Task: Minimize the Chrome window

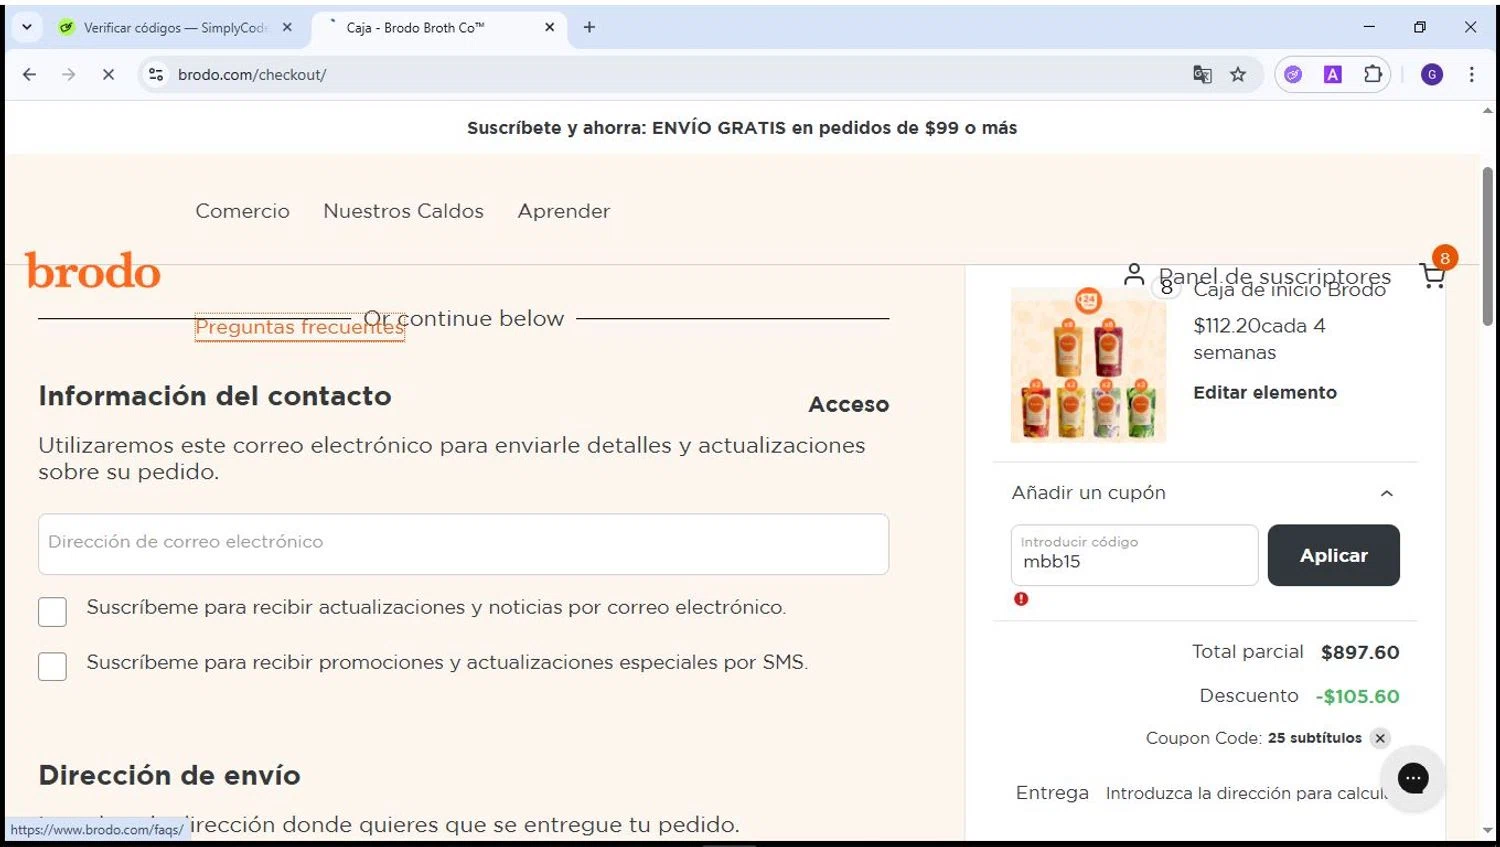Action: coord(1369,27)
